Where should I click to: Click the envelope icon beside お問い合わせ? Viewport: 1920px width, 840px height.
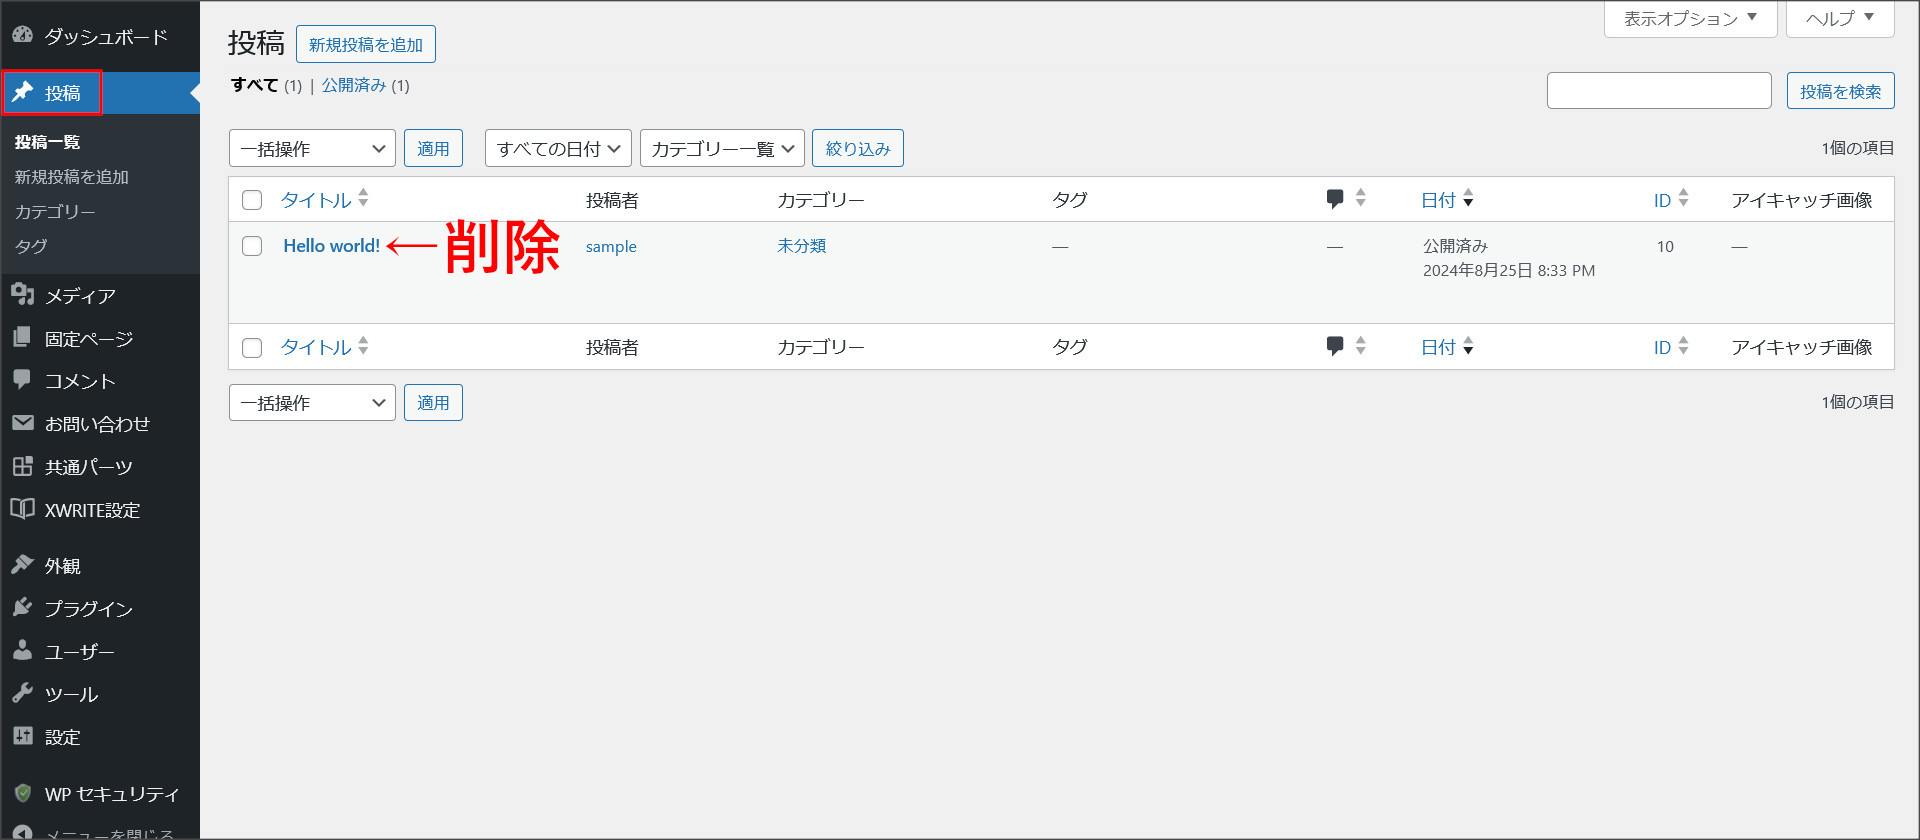click(22, 423)
